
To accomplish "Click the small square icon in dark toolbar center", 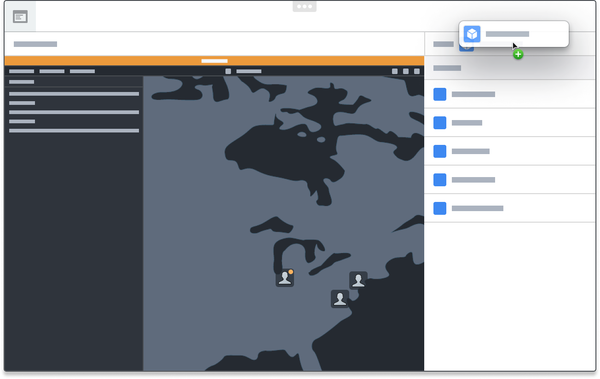I will 228,71.
